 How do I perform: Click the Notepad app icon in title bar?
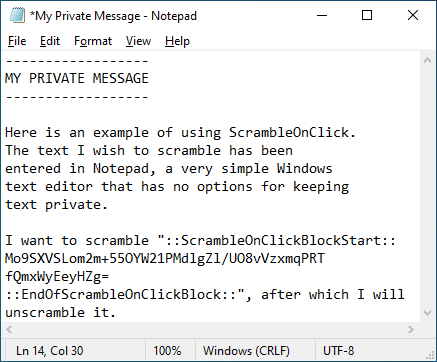click(17, 15)
